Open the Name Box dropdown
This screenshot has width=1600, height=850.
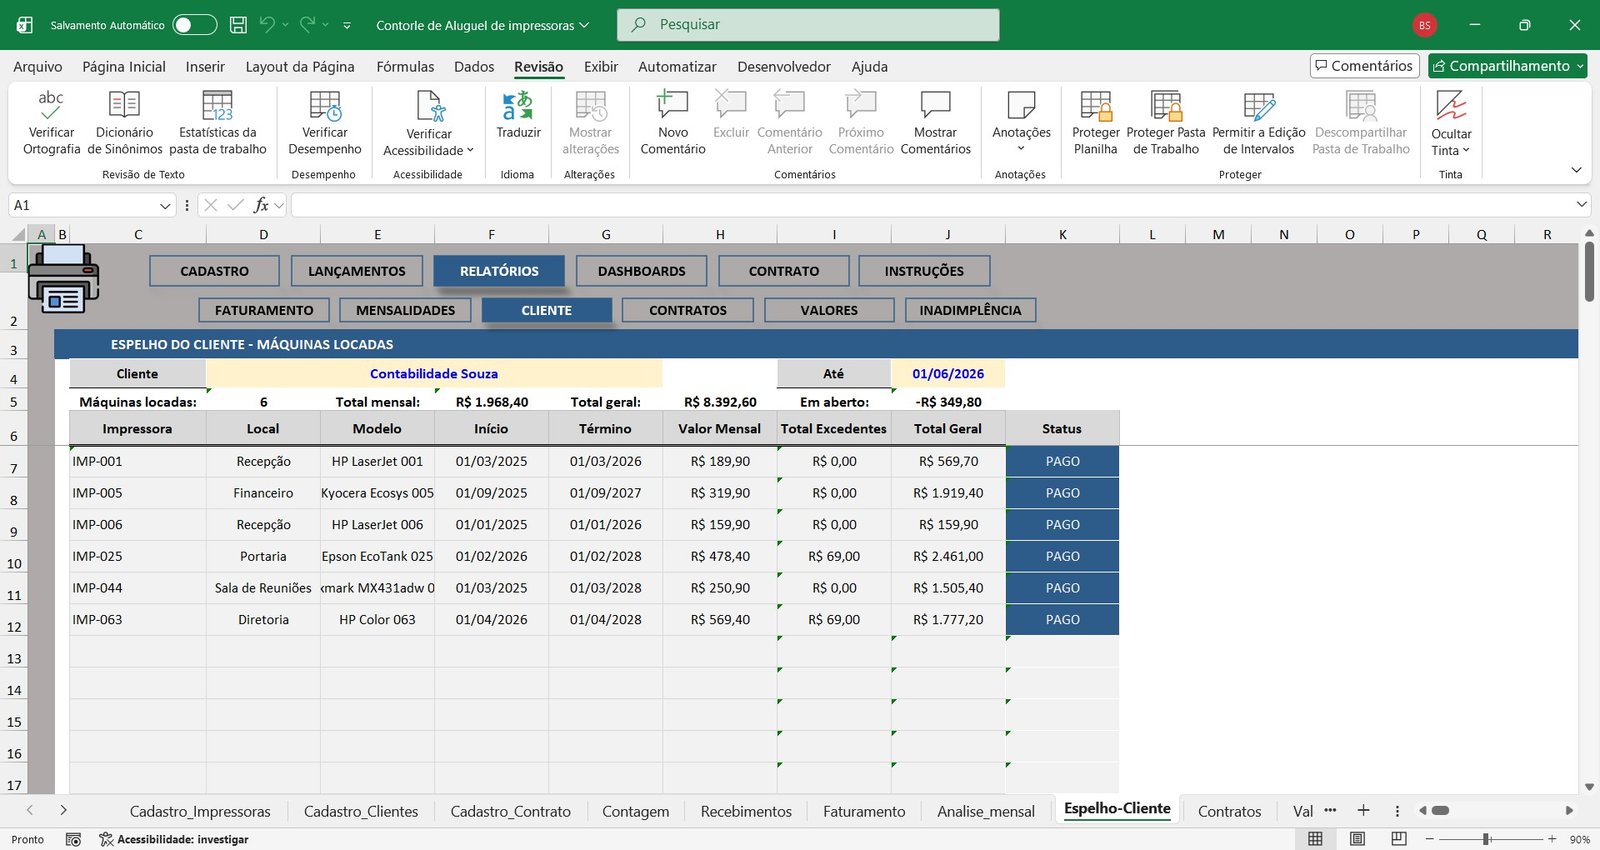pyautogui.click(x=165, y=205)
